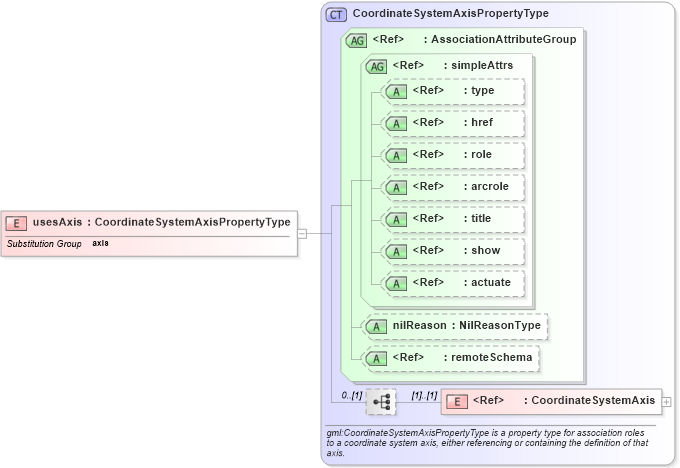
Task: Click the A icon of the arcrole attribute
Action: 396,188
